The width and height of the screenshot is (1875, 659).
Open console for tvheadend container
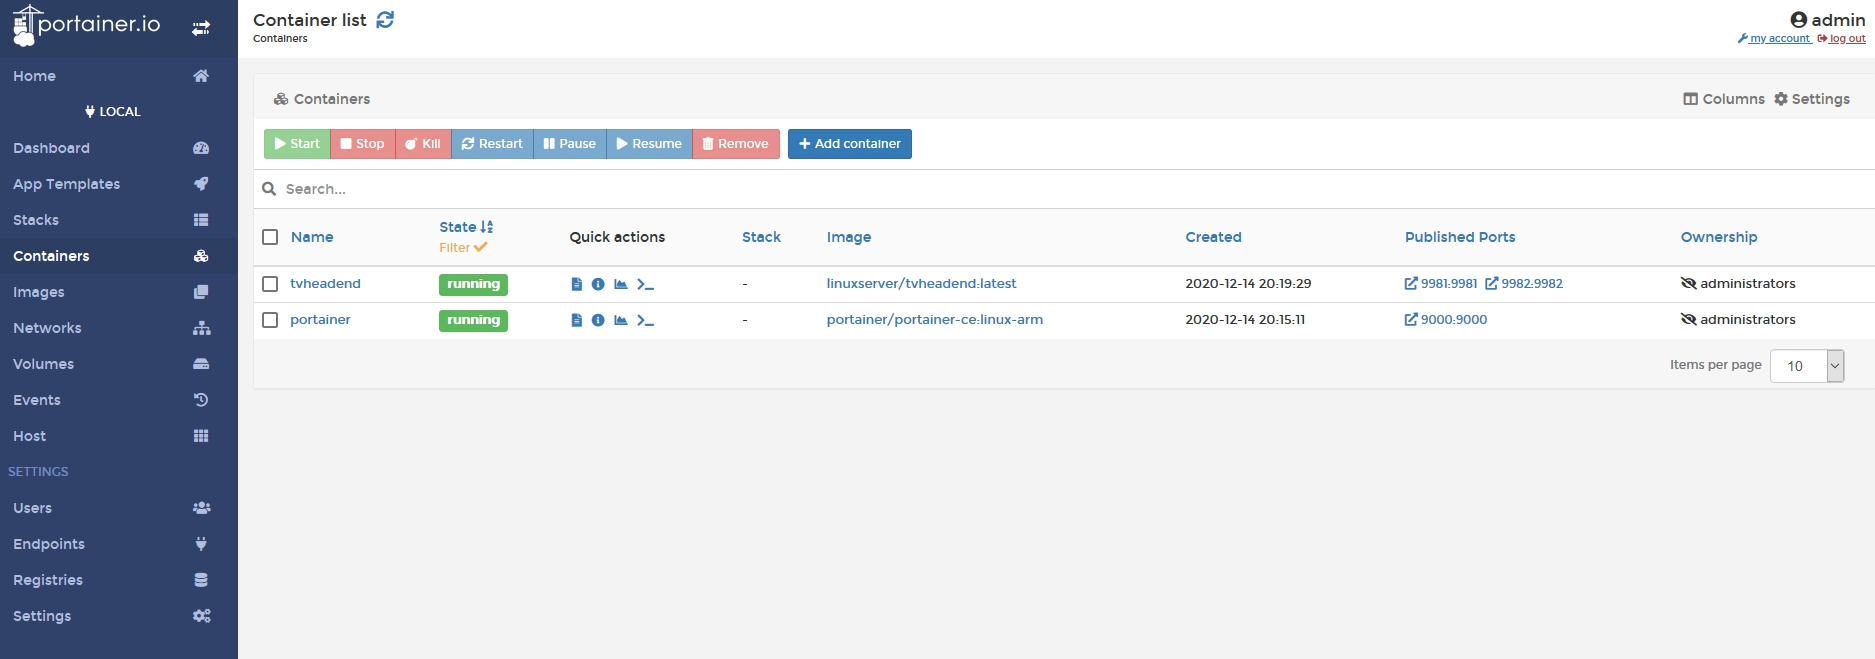(645, 284)
